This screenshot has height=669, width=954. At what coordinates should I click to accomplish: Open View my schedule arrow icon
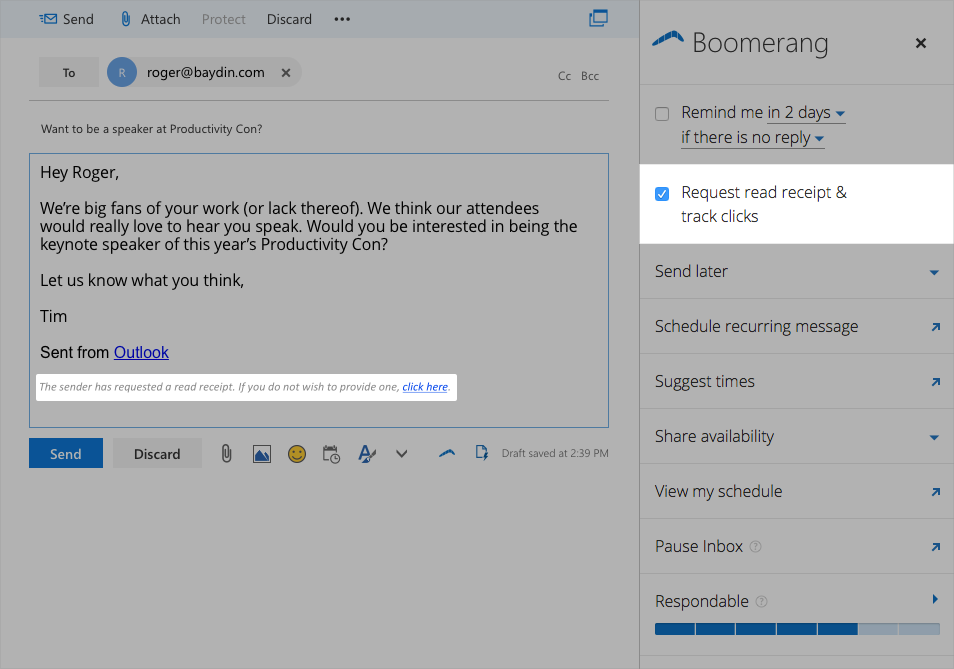tap(936, 491)
